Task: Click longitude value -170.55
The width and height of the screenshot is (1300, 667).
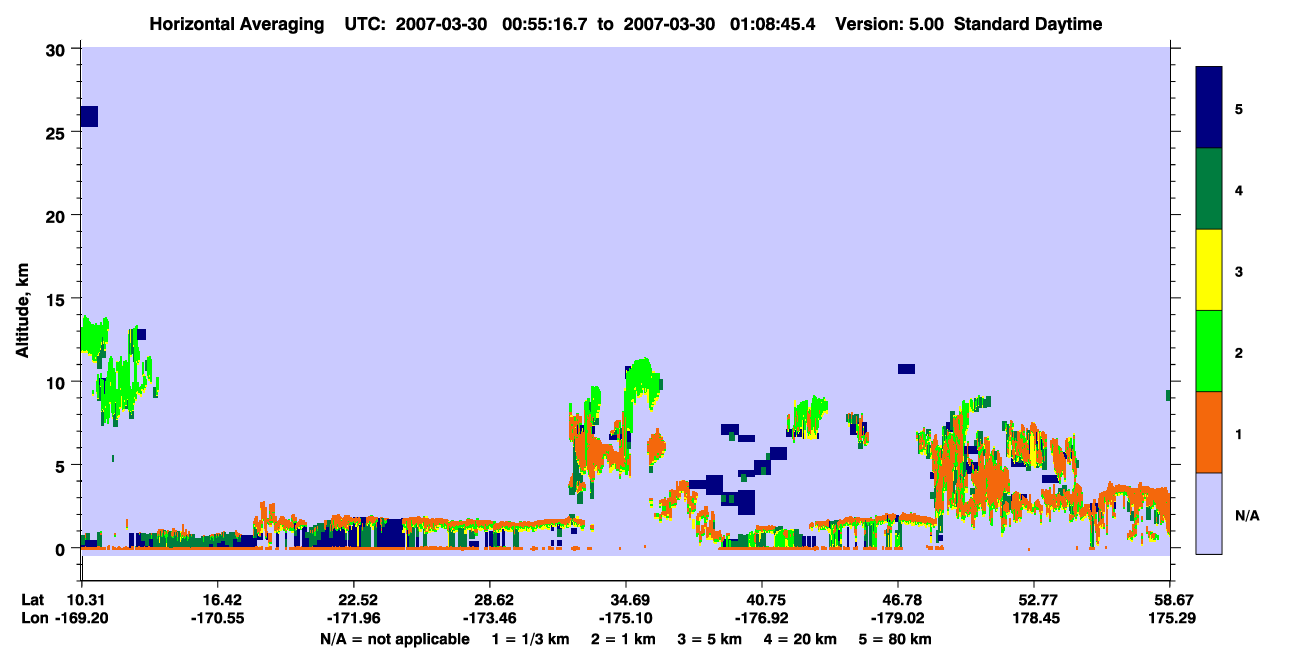Action: pos(218,619)
